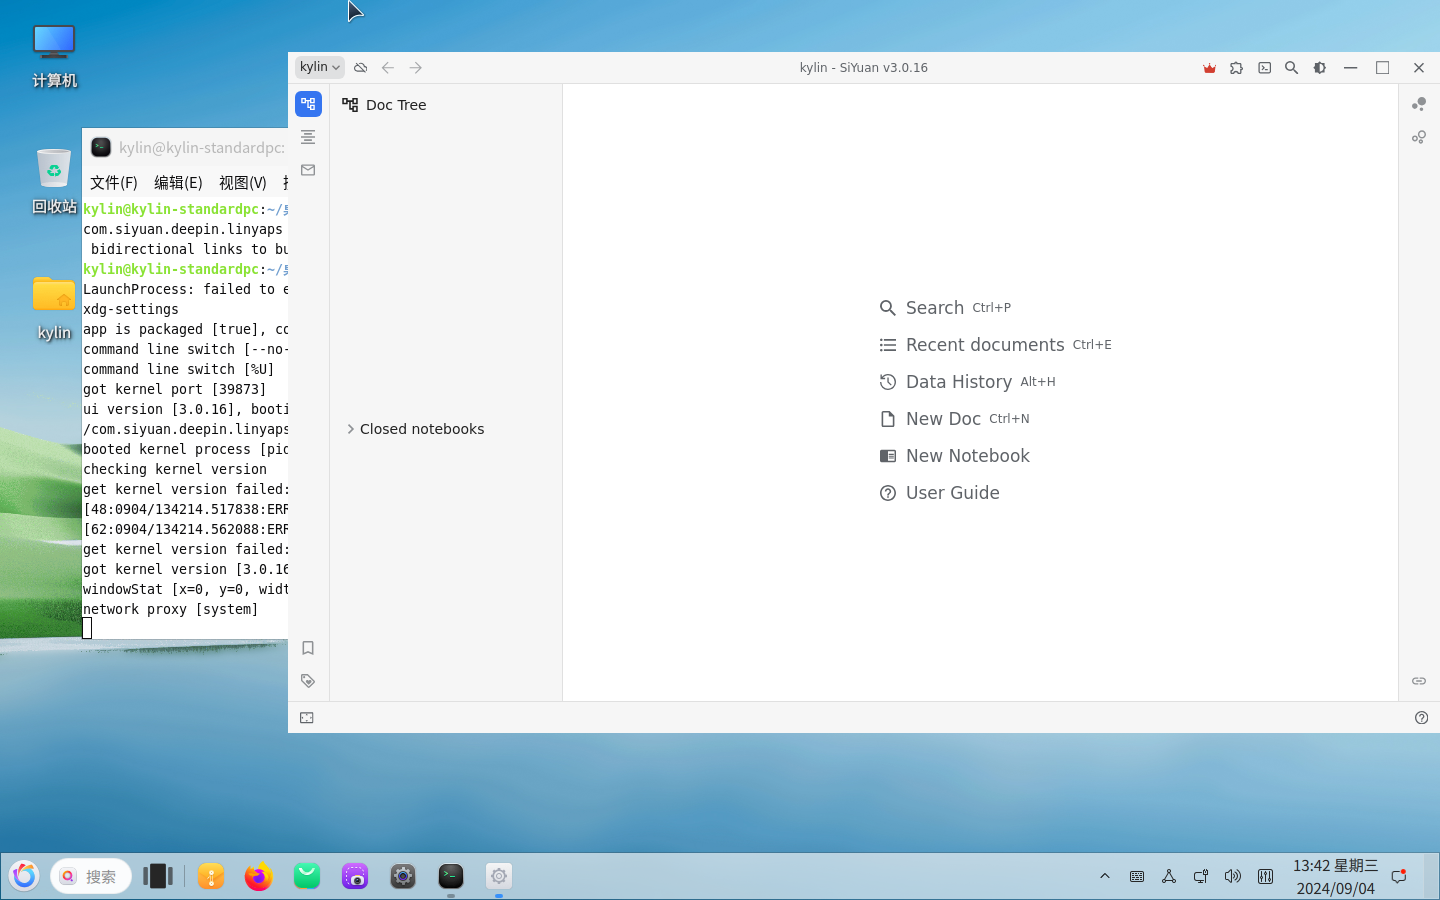Click the search icon in title bar
Screen dimensions: 1440x900
1292,68
